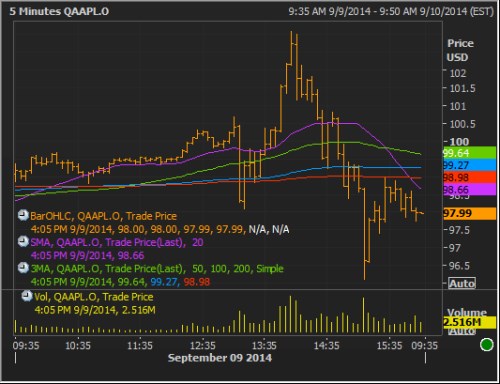500x384 pixels.
Task: Click the 11:35 time axis label
Action: [x=140, y=345]
